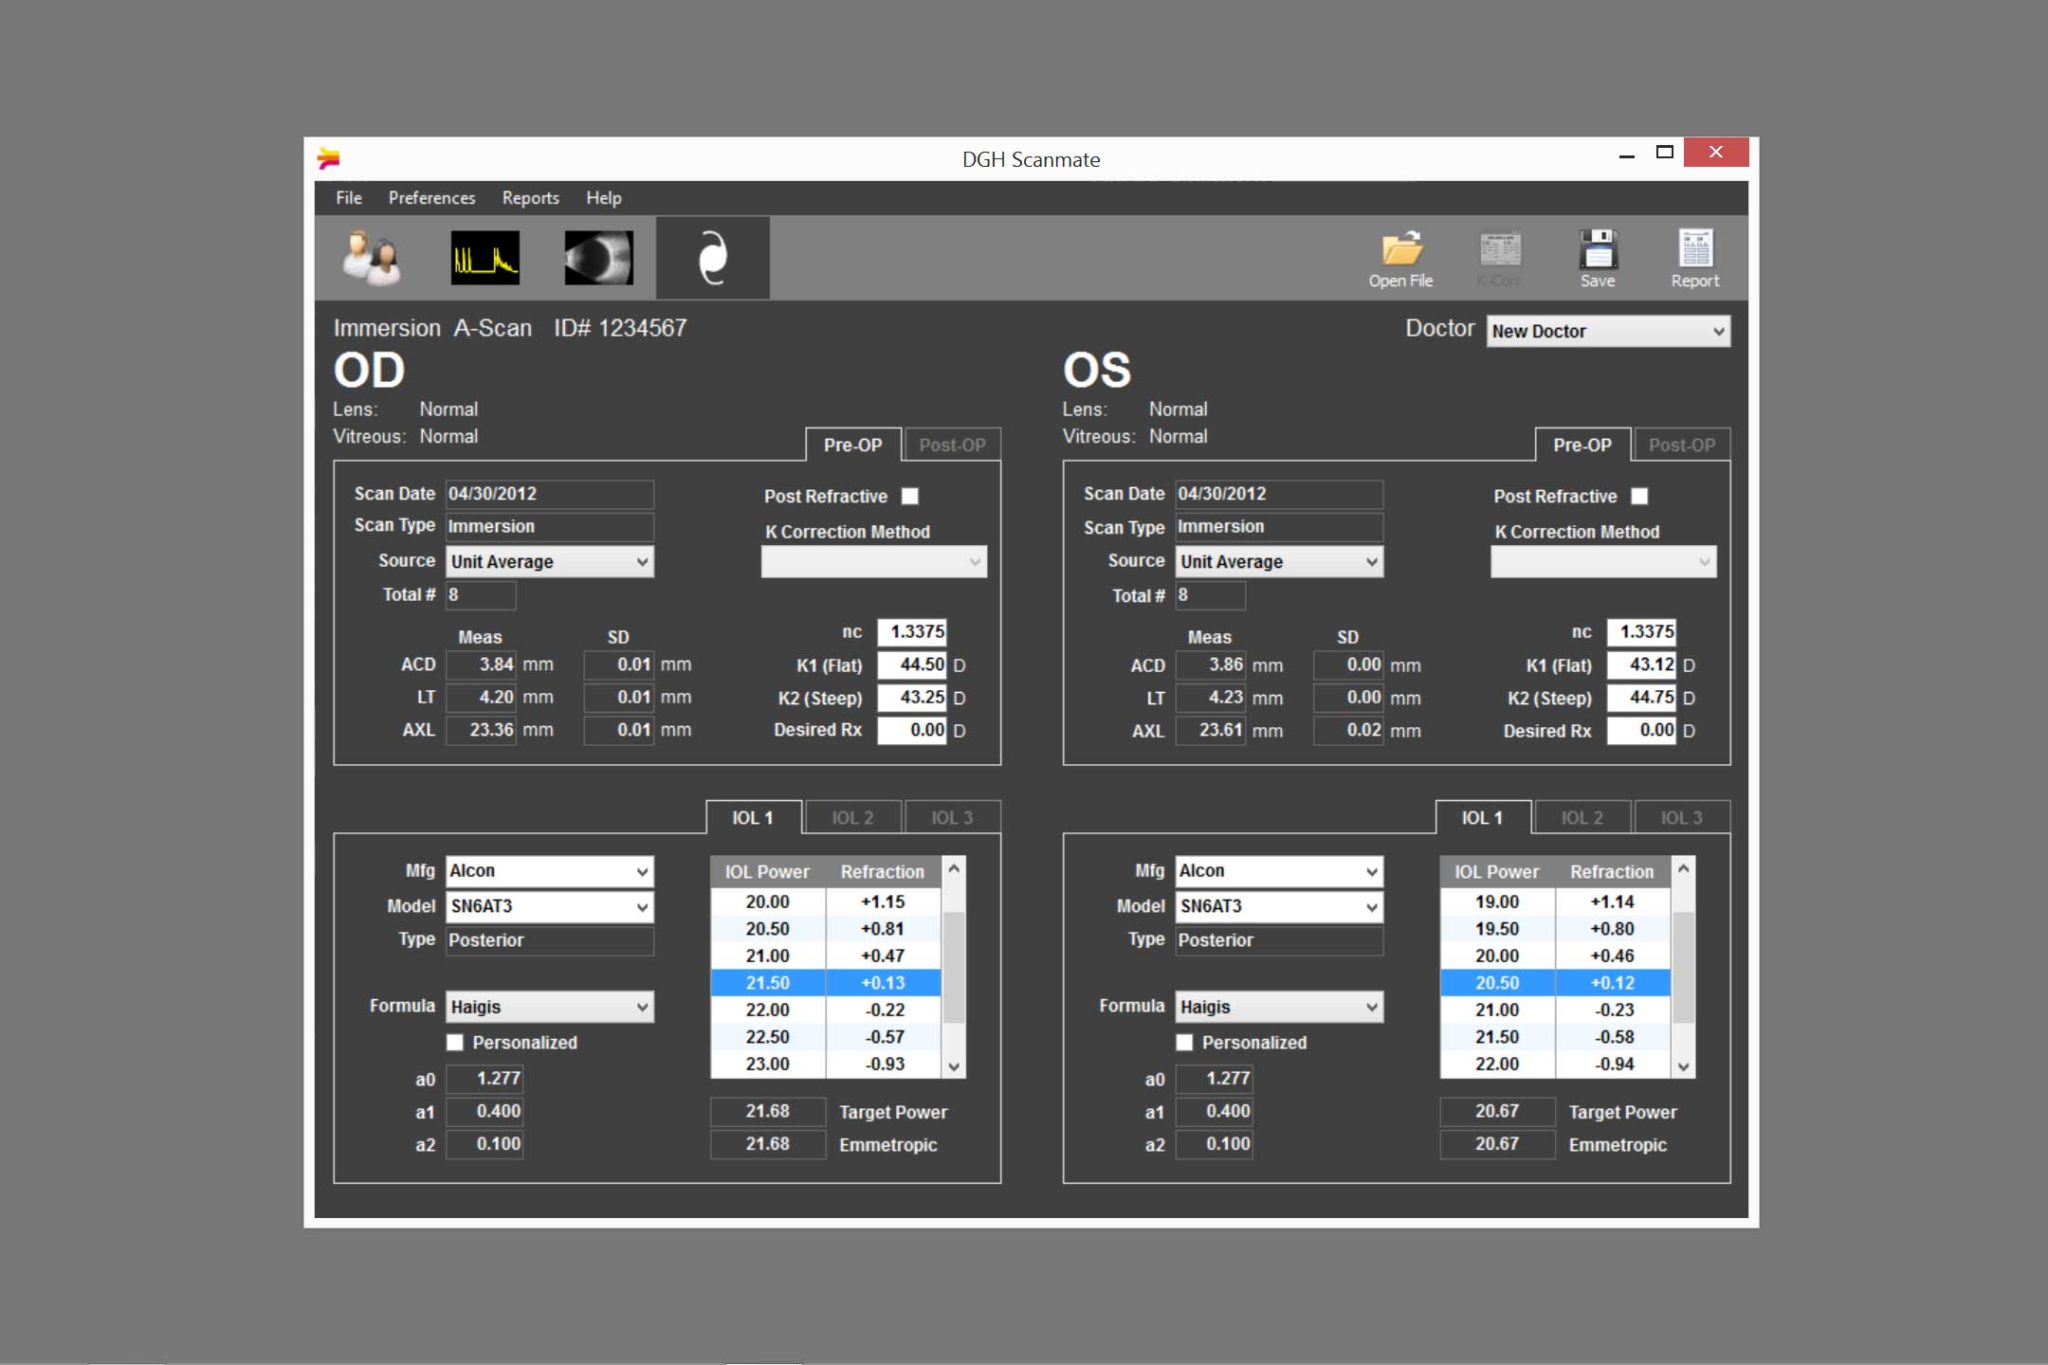Open the A-Scan waveform view icon

(x=485, y=257)
